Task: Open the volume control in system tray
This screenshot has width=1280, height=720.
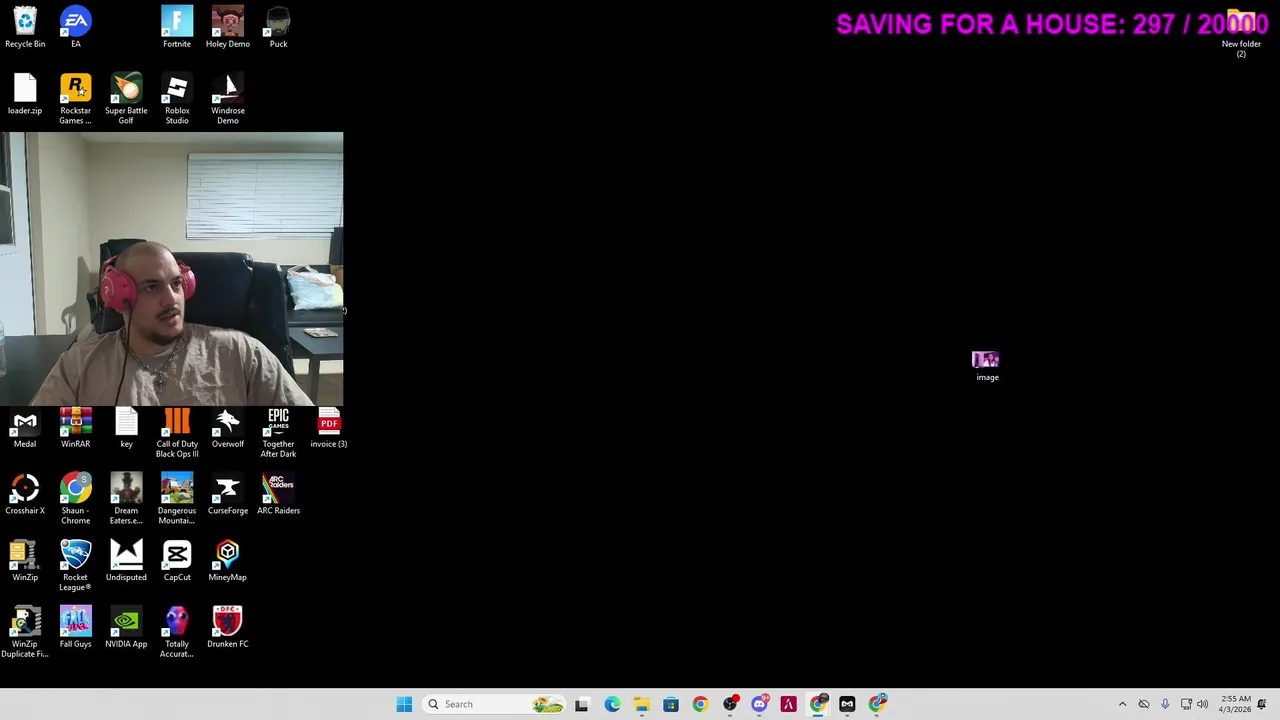Action: coord(1202,704)
